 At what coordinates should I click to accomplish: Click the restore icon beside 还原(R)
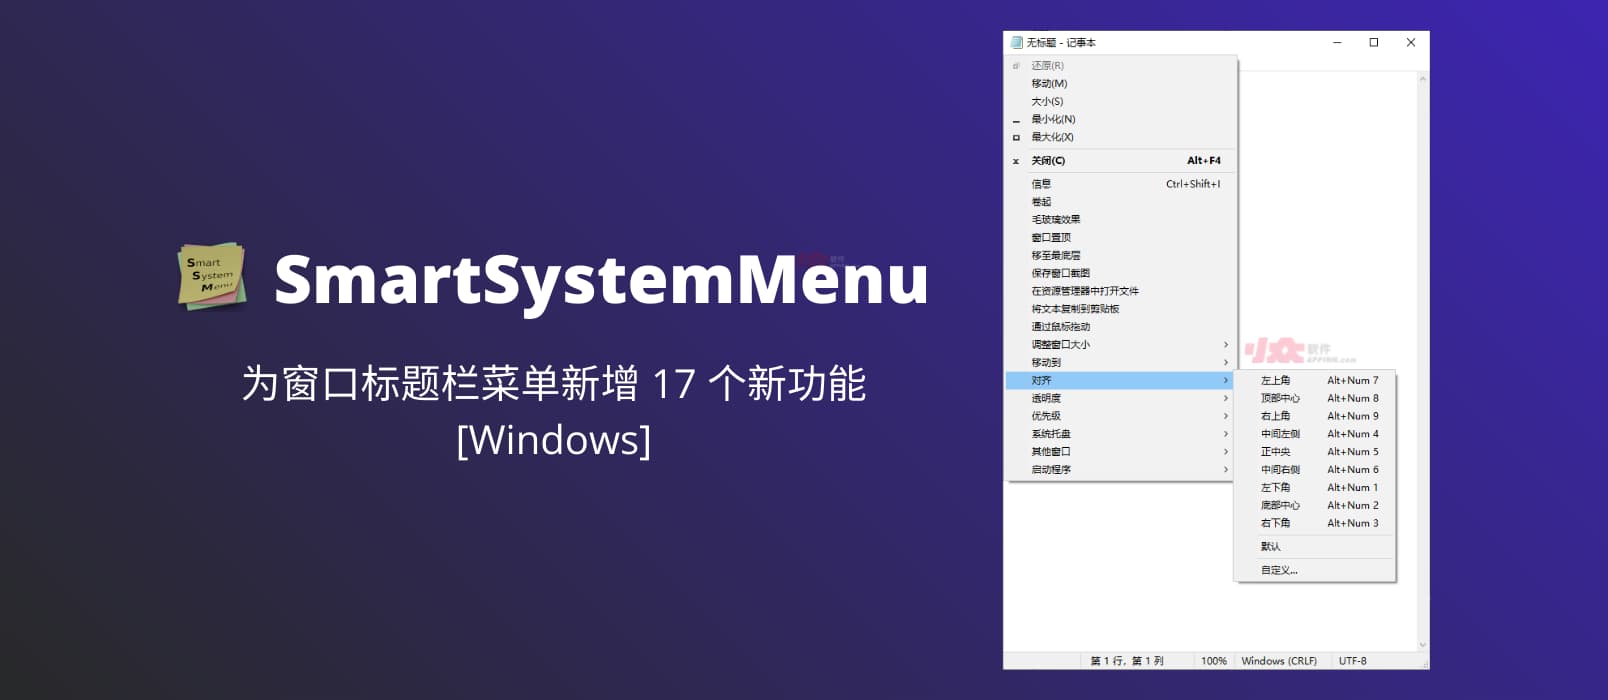point(1016,66)
